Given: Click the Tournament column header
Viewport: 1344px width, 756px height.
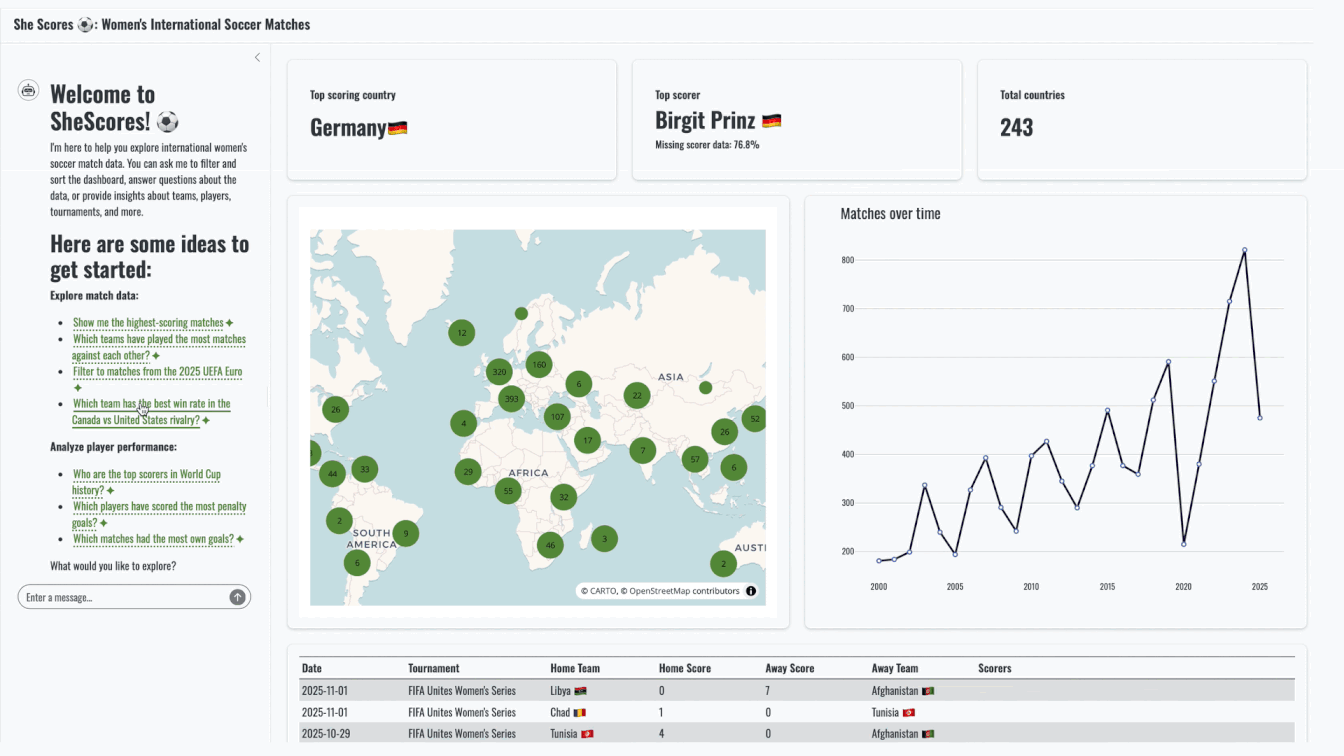Looking at the screenshot, I should [x=433, y=668].
